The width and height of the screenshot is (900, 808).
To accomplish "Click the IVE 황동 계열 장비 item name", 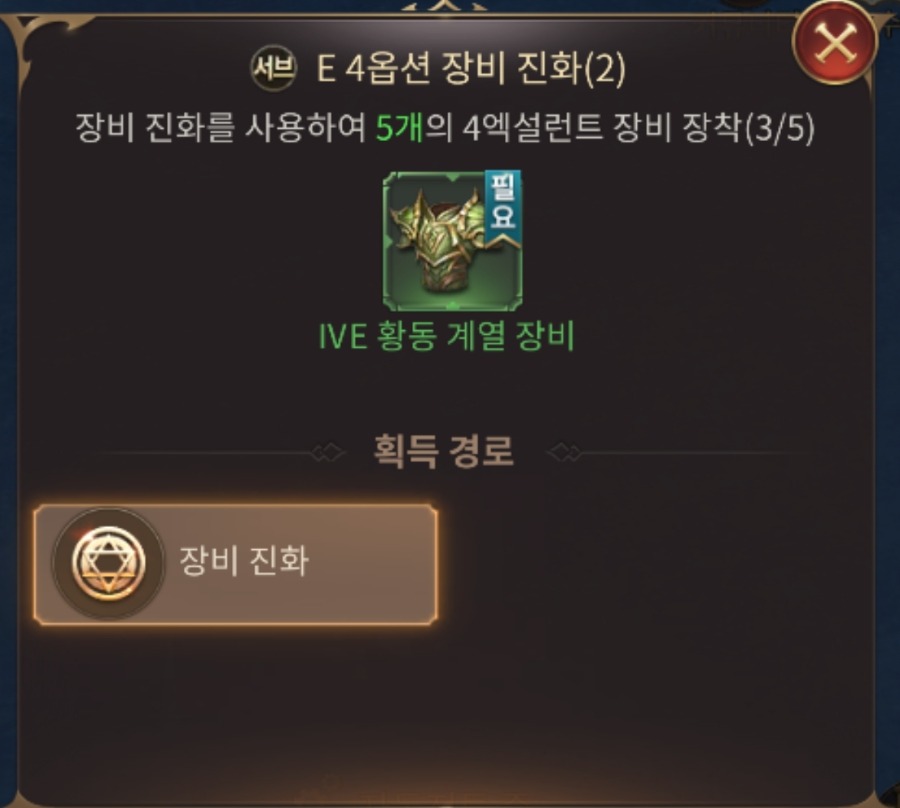I will pos(446,336).
